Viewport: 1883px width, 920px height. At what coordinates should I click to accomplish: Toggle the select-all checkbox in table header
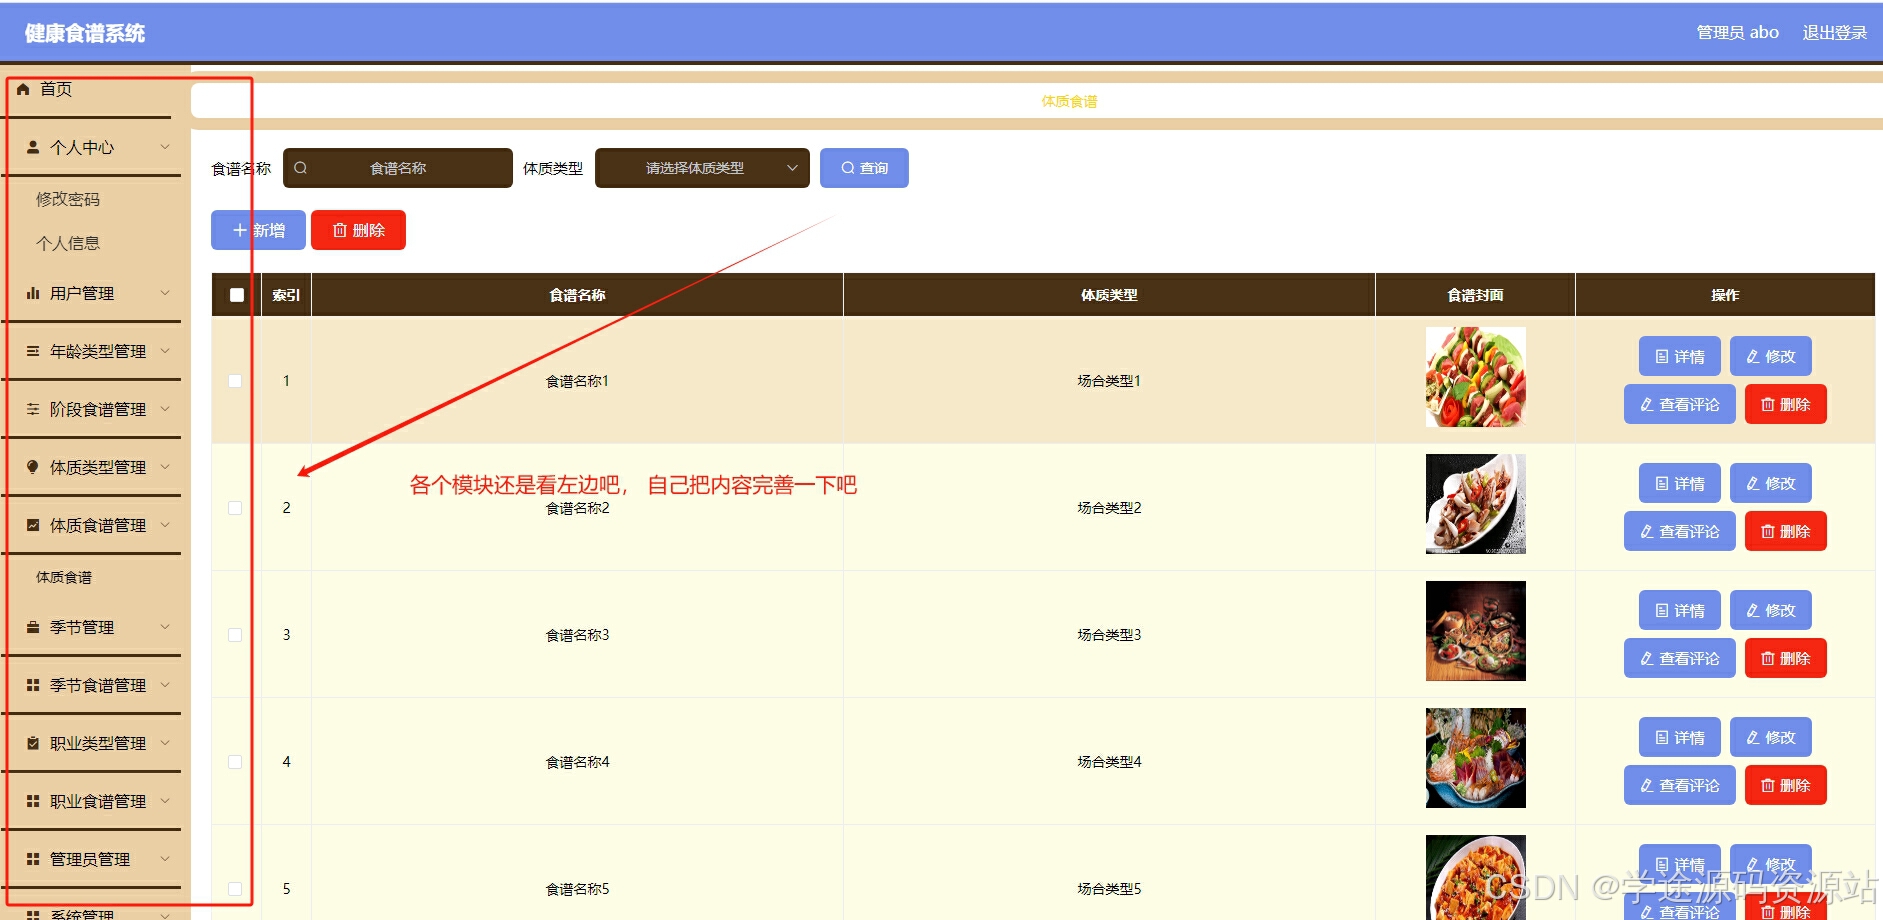click(237, 295)
